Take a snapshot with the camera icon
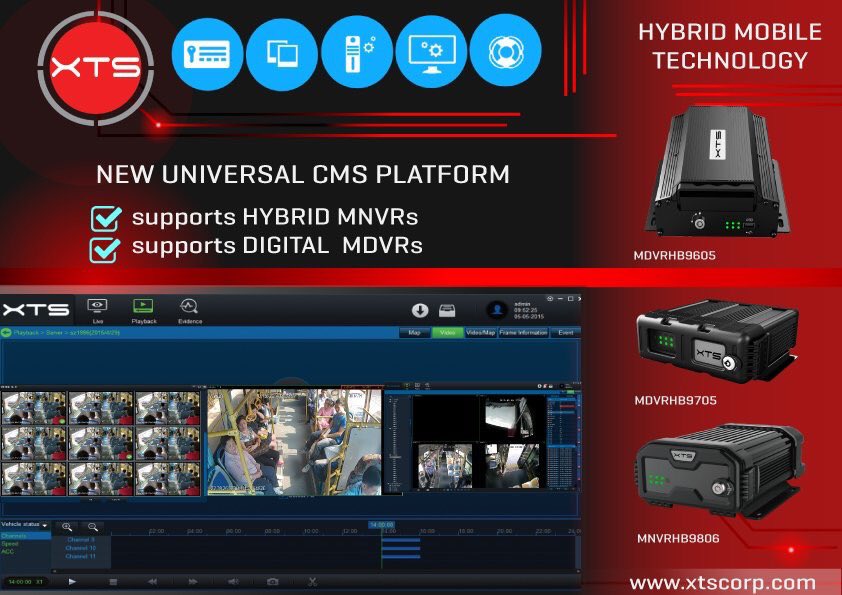This screenshot has height=595, width=842. click(x=273, y=582)
